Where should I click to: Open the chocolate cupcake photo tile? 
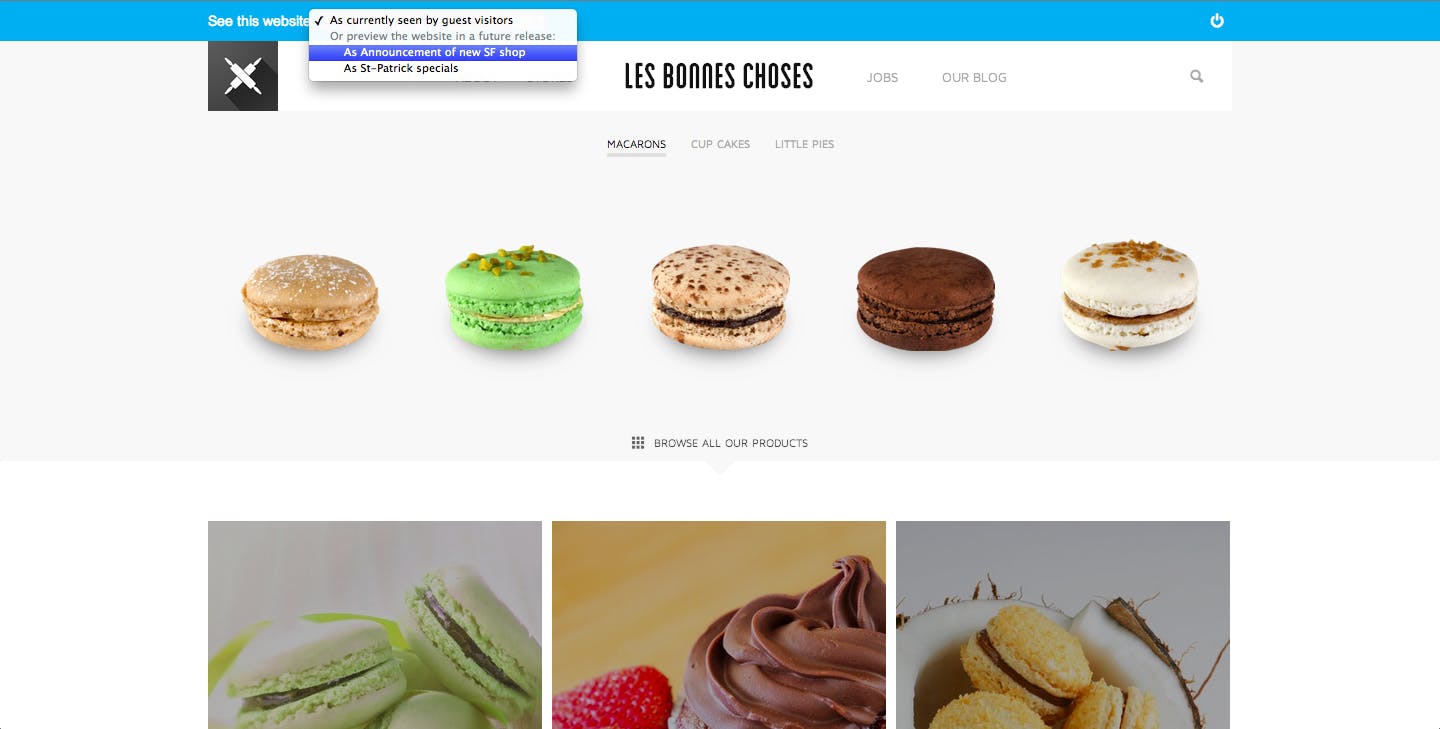point(719,625)
